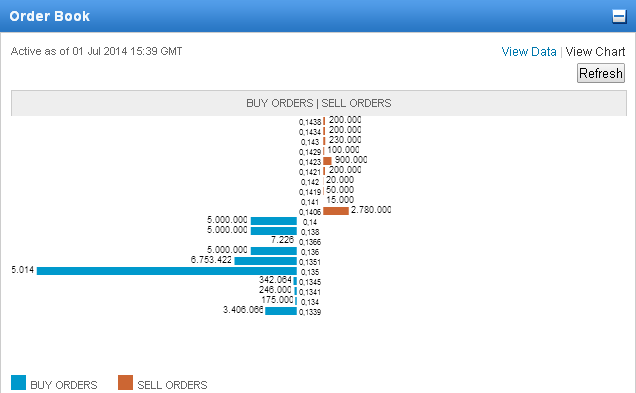
Task: Select the 246.000 buy volume label
Action: click(275, 290)
